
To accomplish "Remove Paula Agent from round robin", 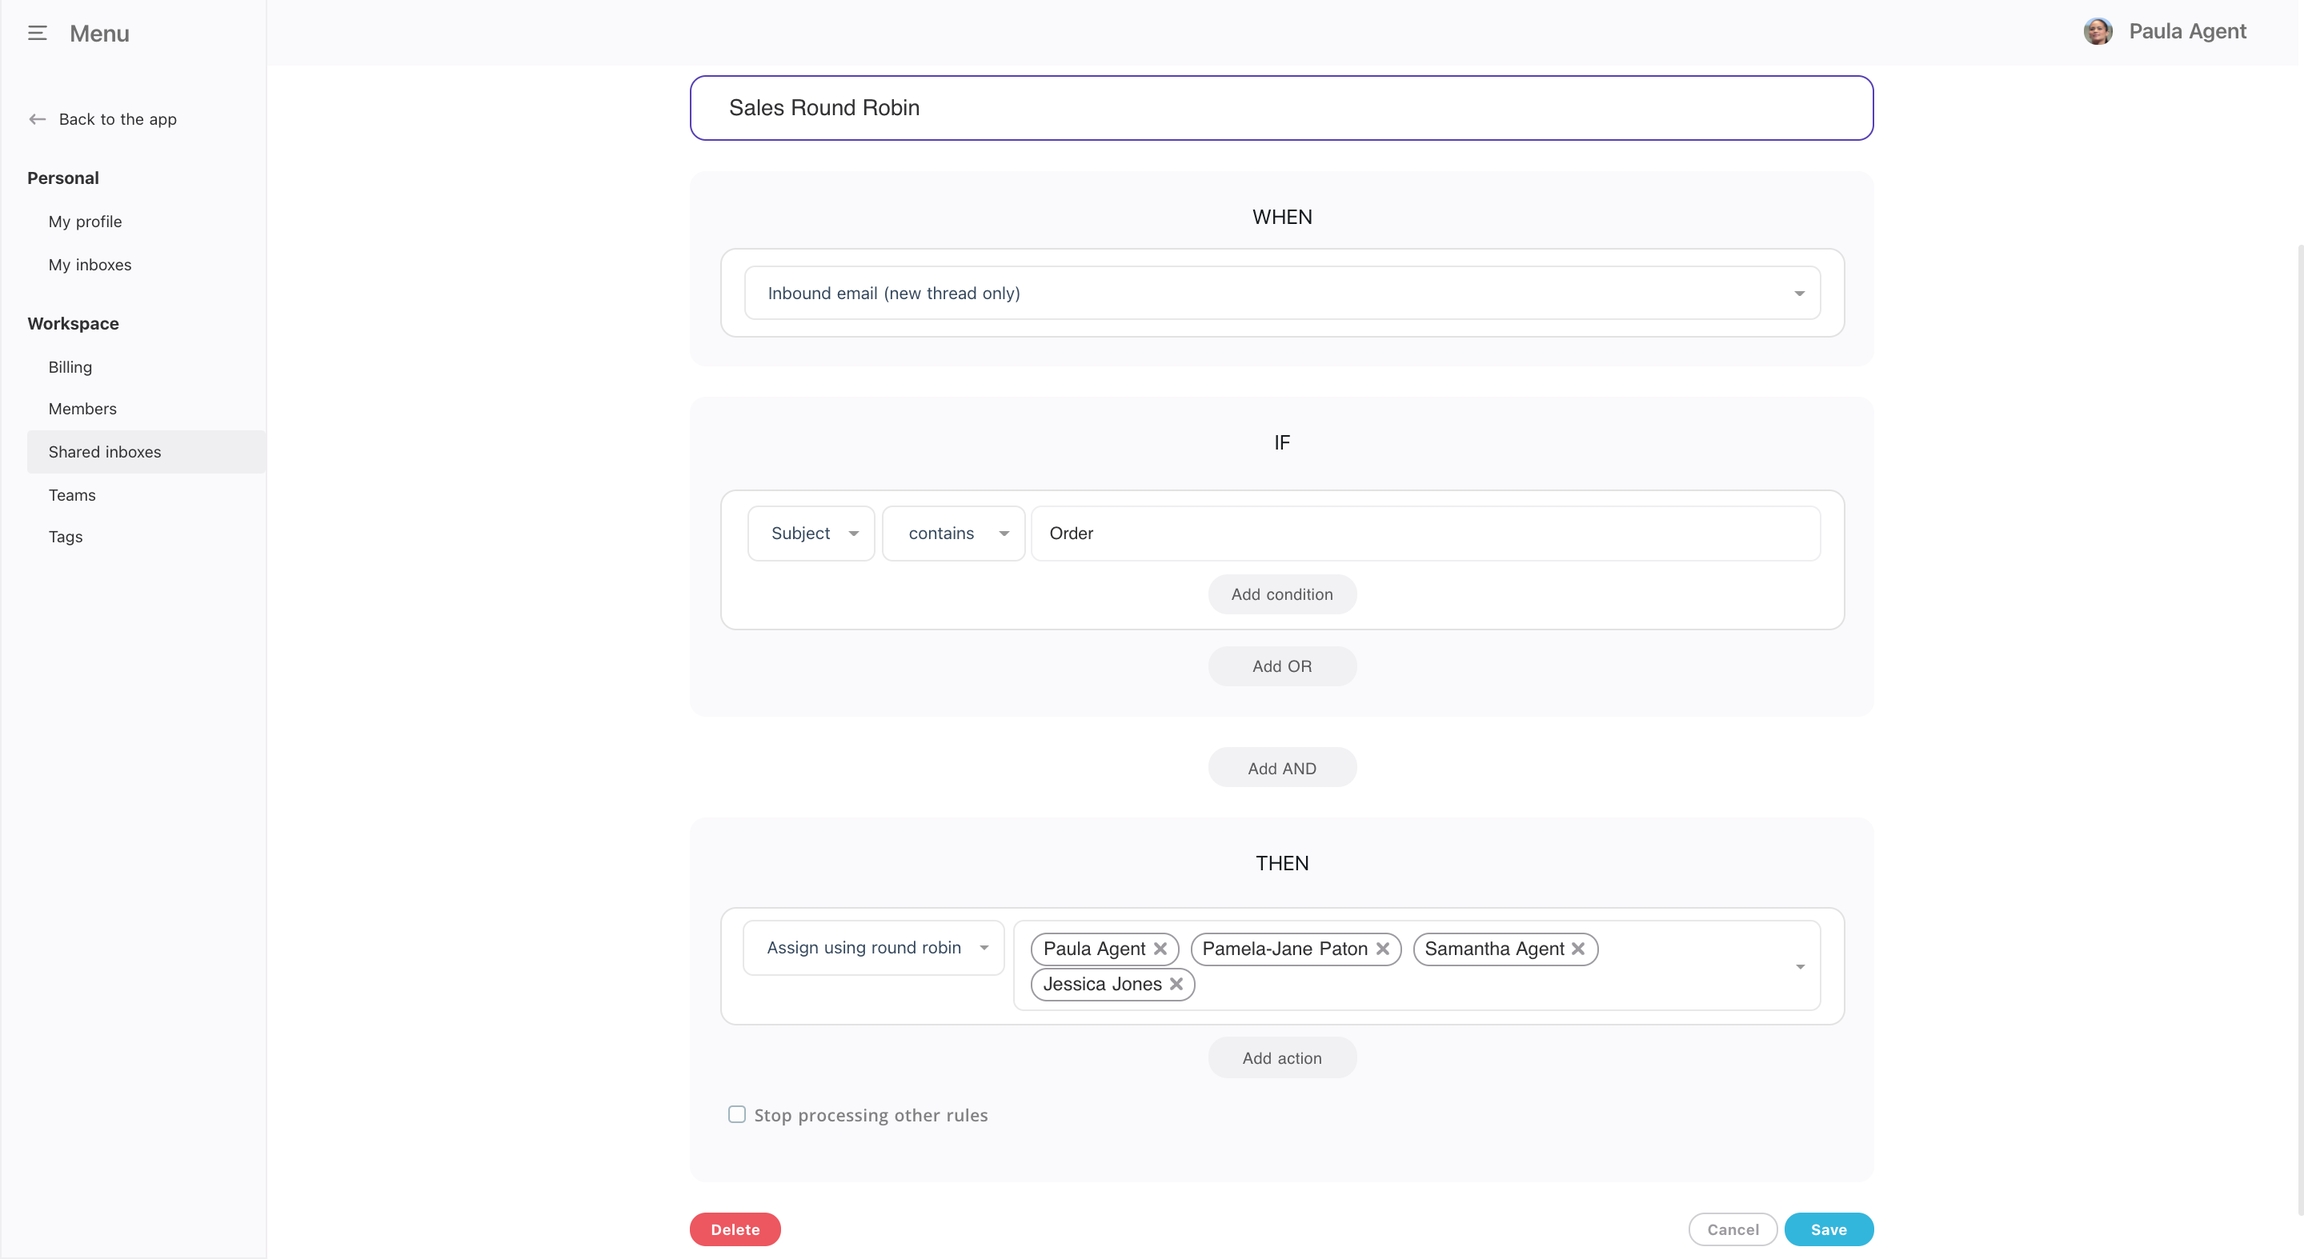I will point(1160,948).
